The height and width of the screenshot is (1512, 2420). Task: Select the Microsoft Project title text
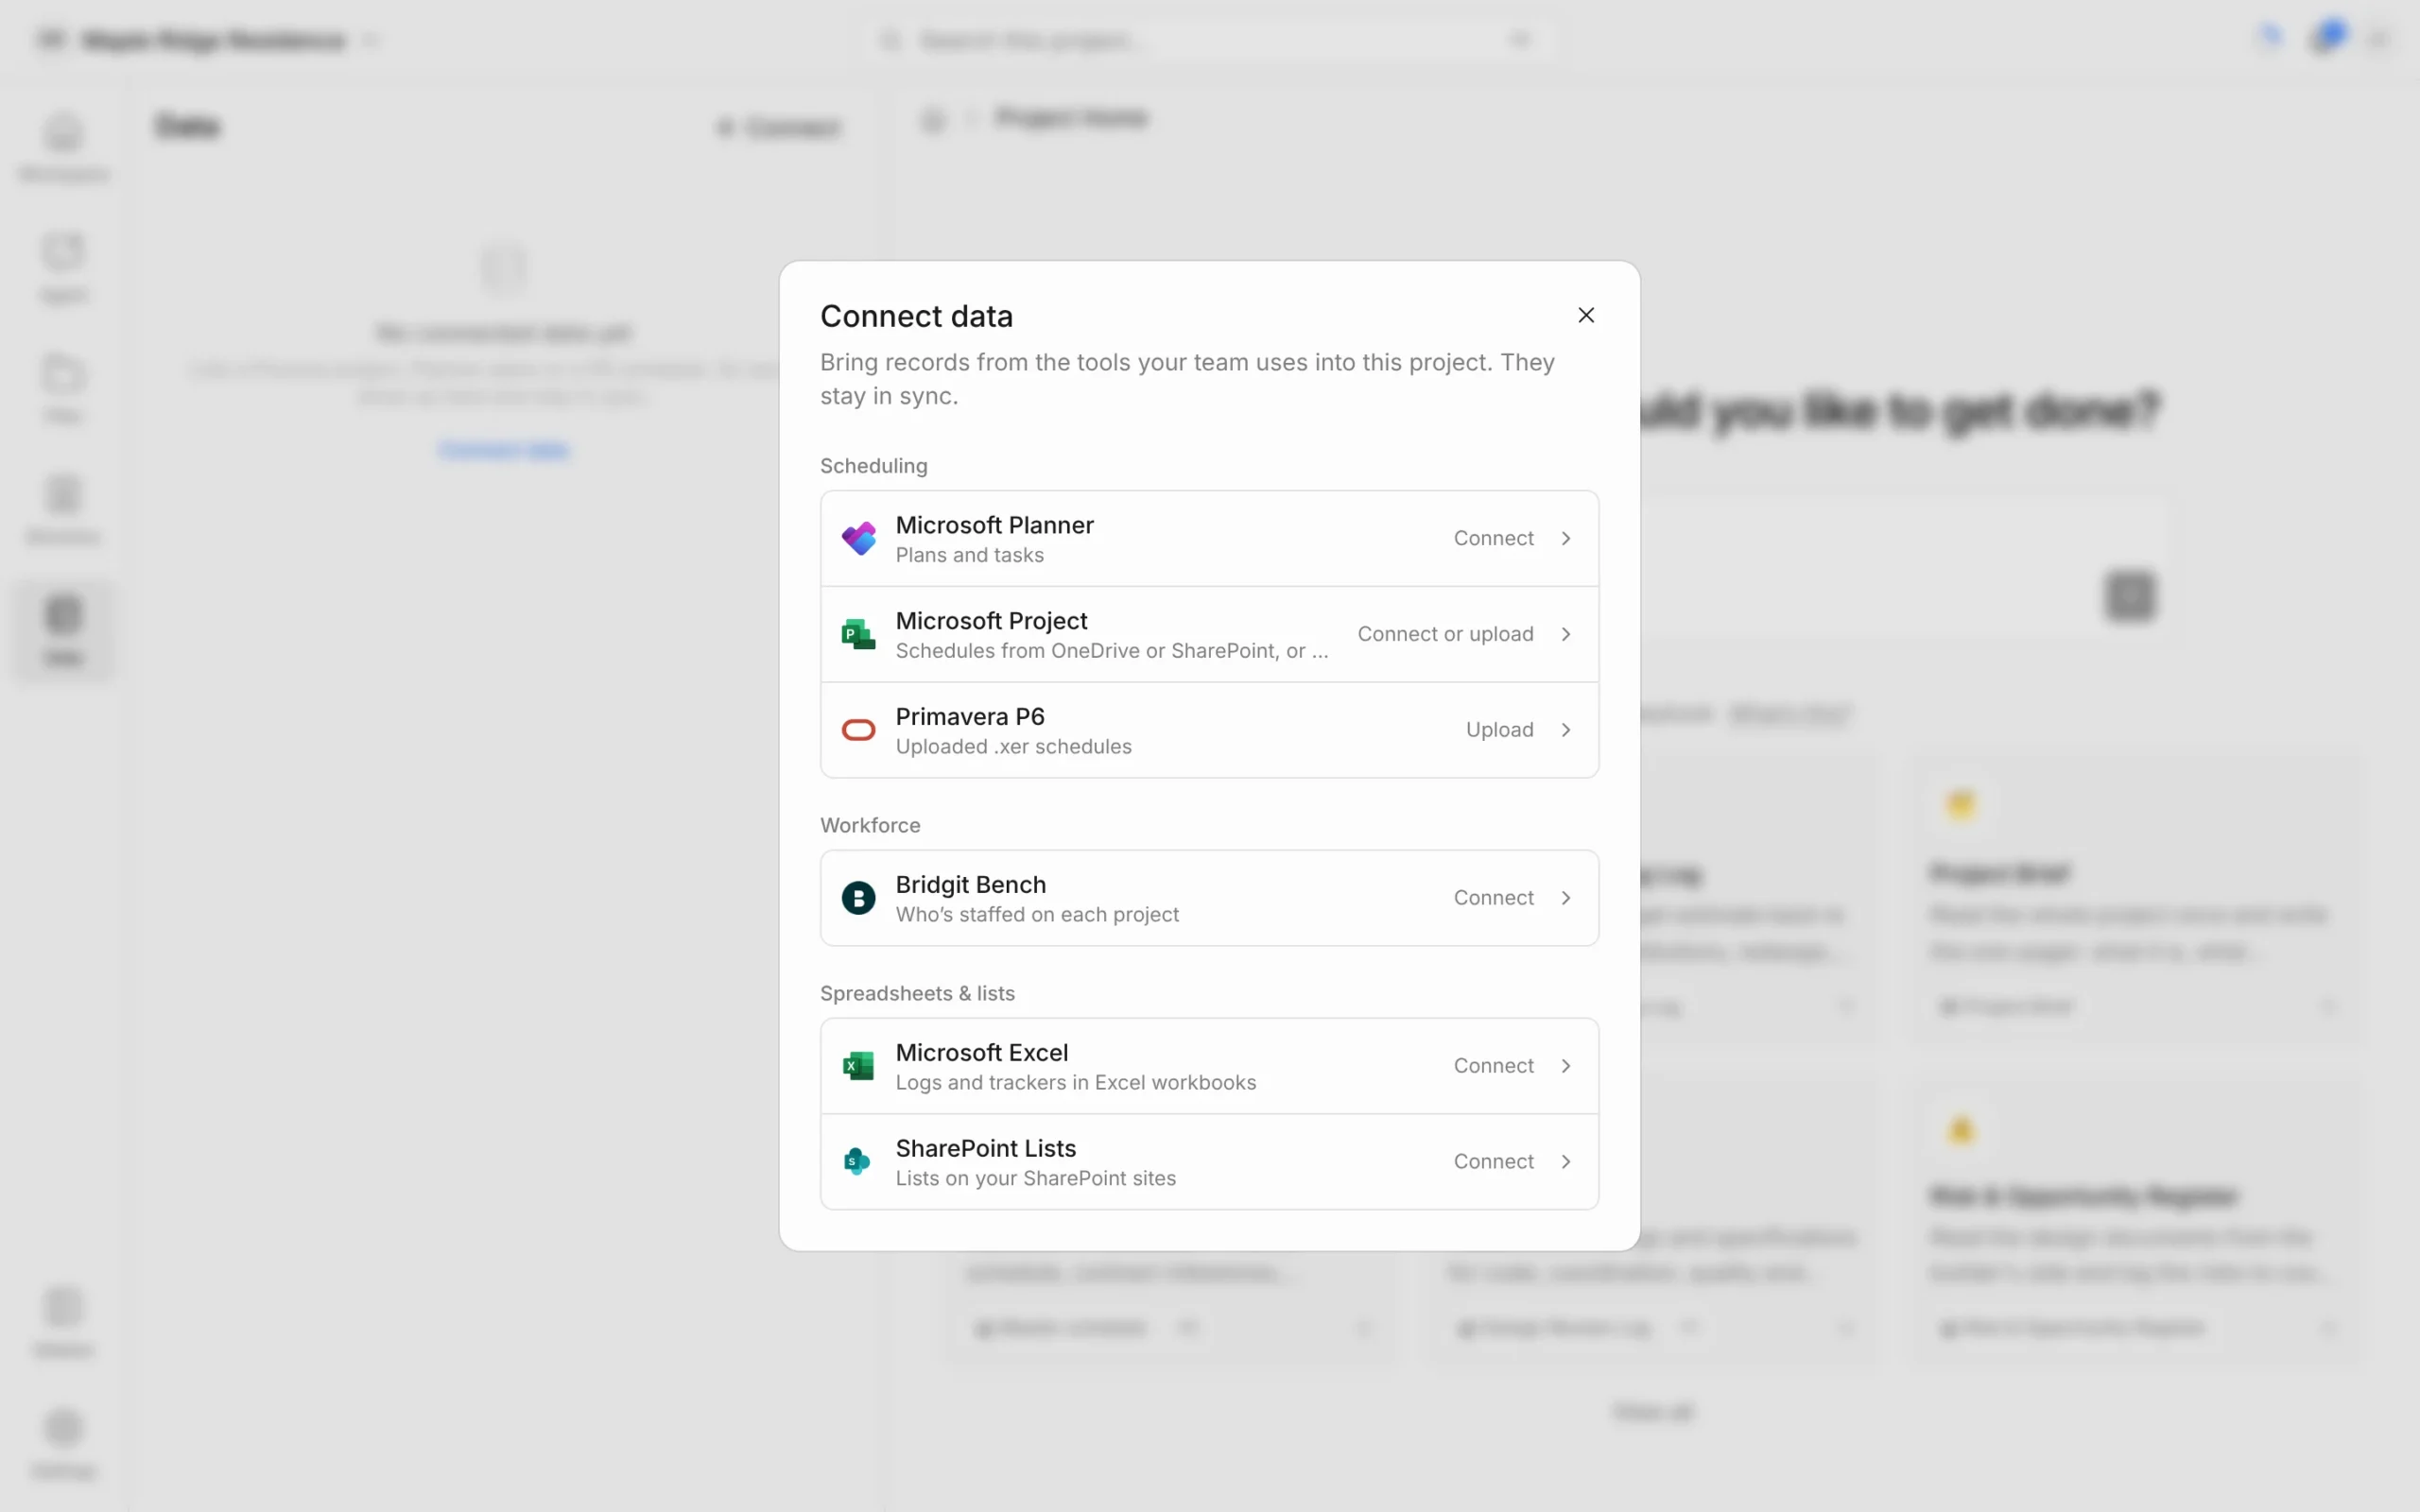click(x=991, y=621)
